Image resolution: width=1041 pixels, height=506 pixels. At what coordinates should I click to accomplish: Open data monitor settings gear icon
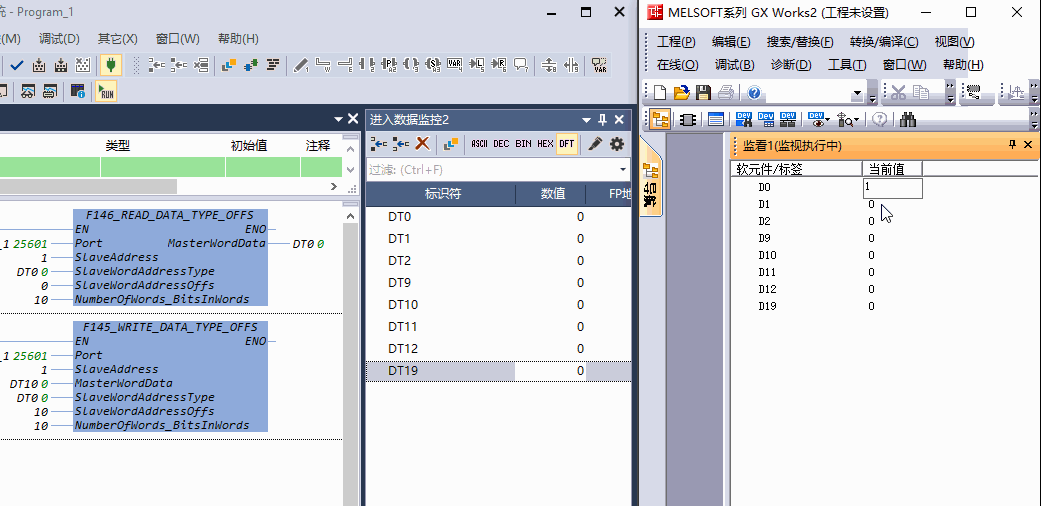[617, 144]
